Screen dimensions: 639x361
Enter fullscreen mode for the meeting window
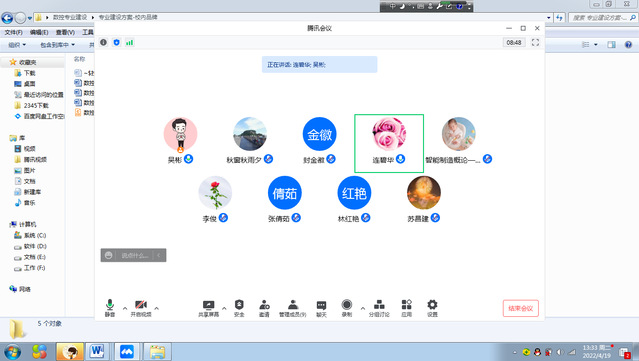click(x=535, y=42)
